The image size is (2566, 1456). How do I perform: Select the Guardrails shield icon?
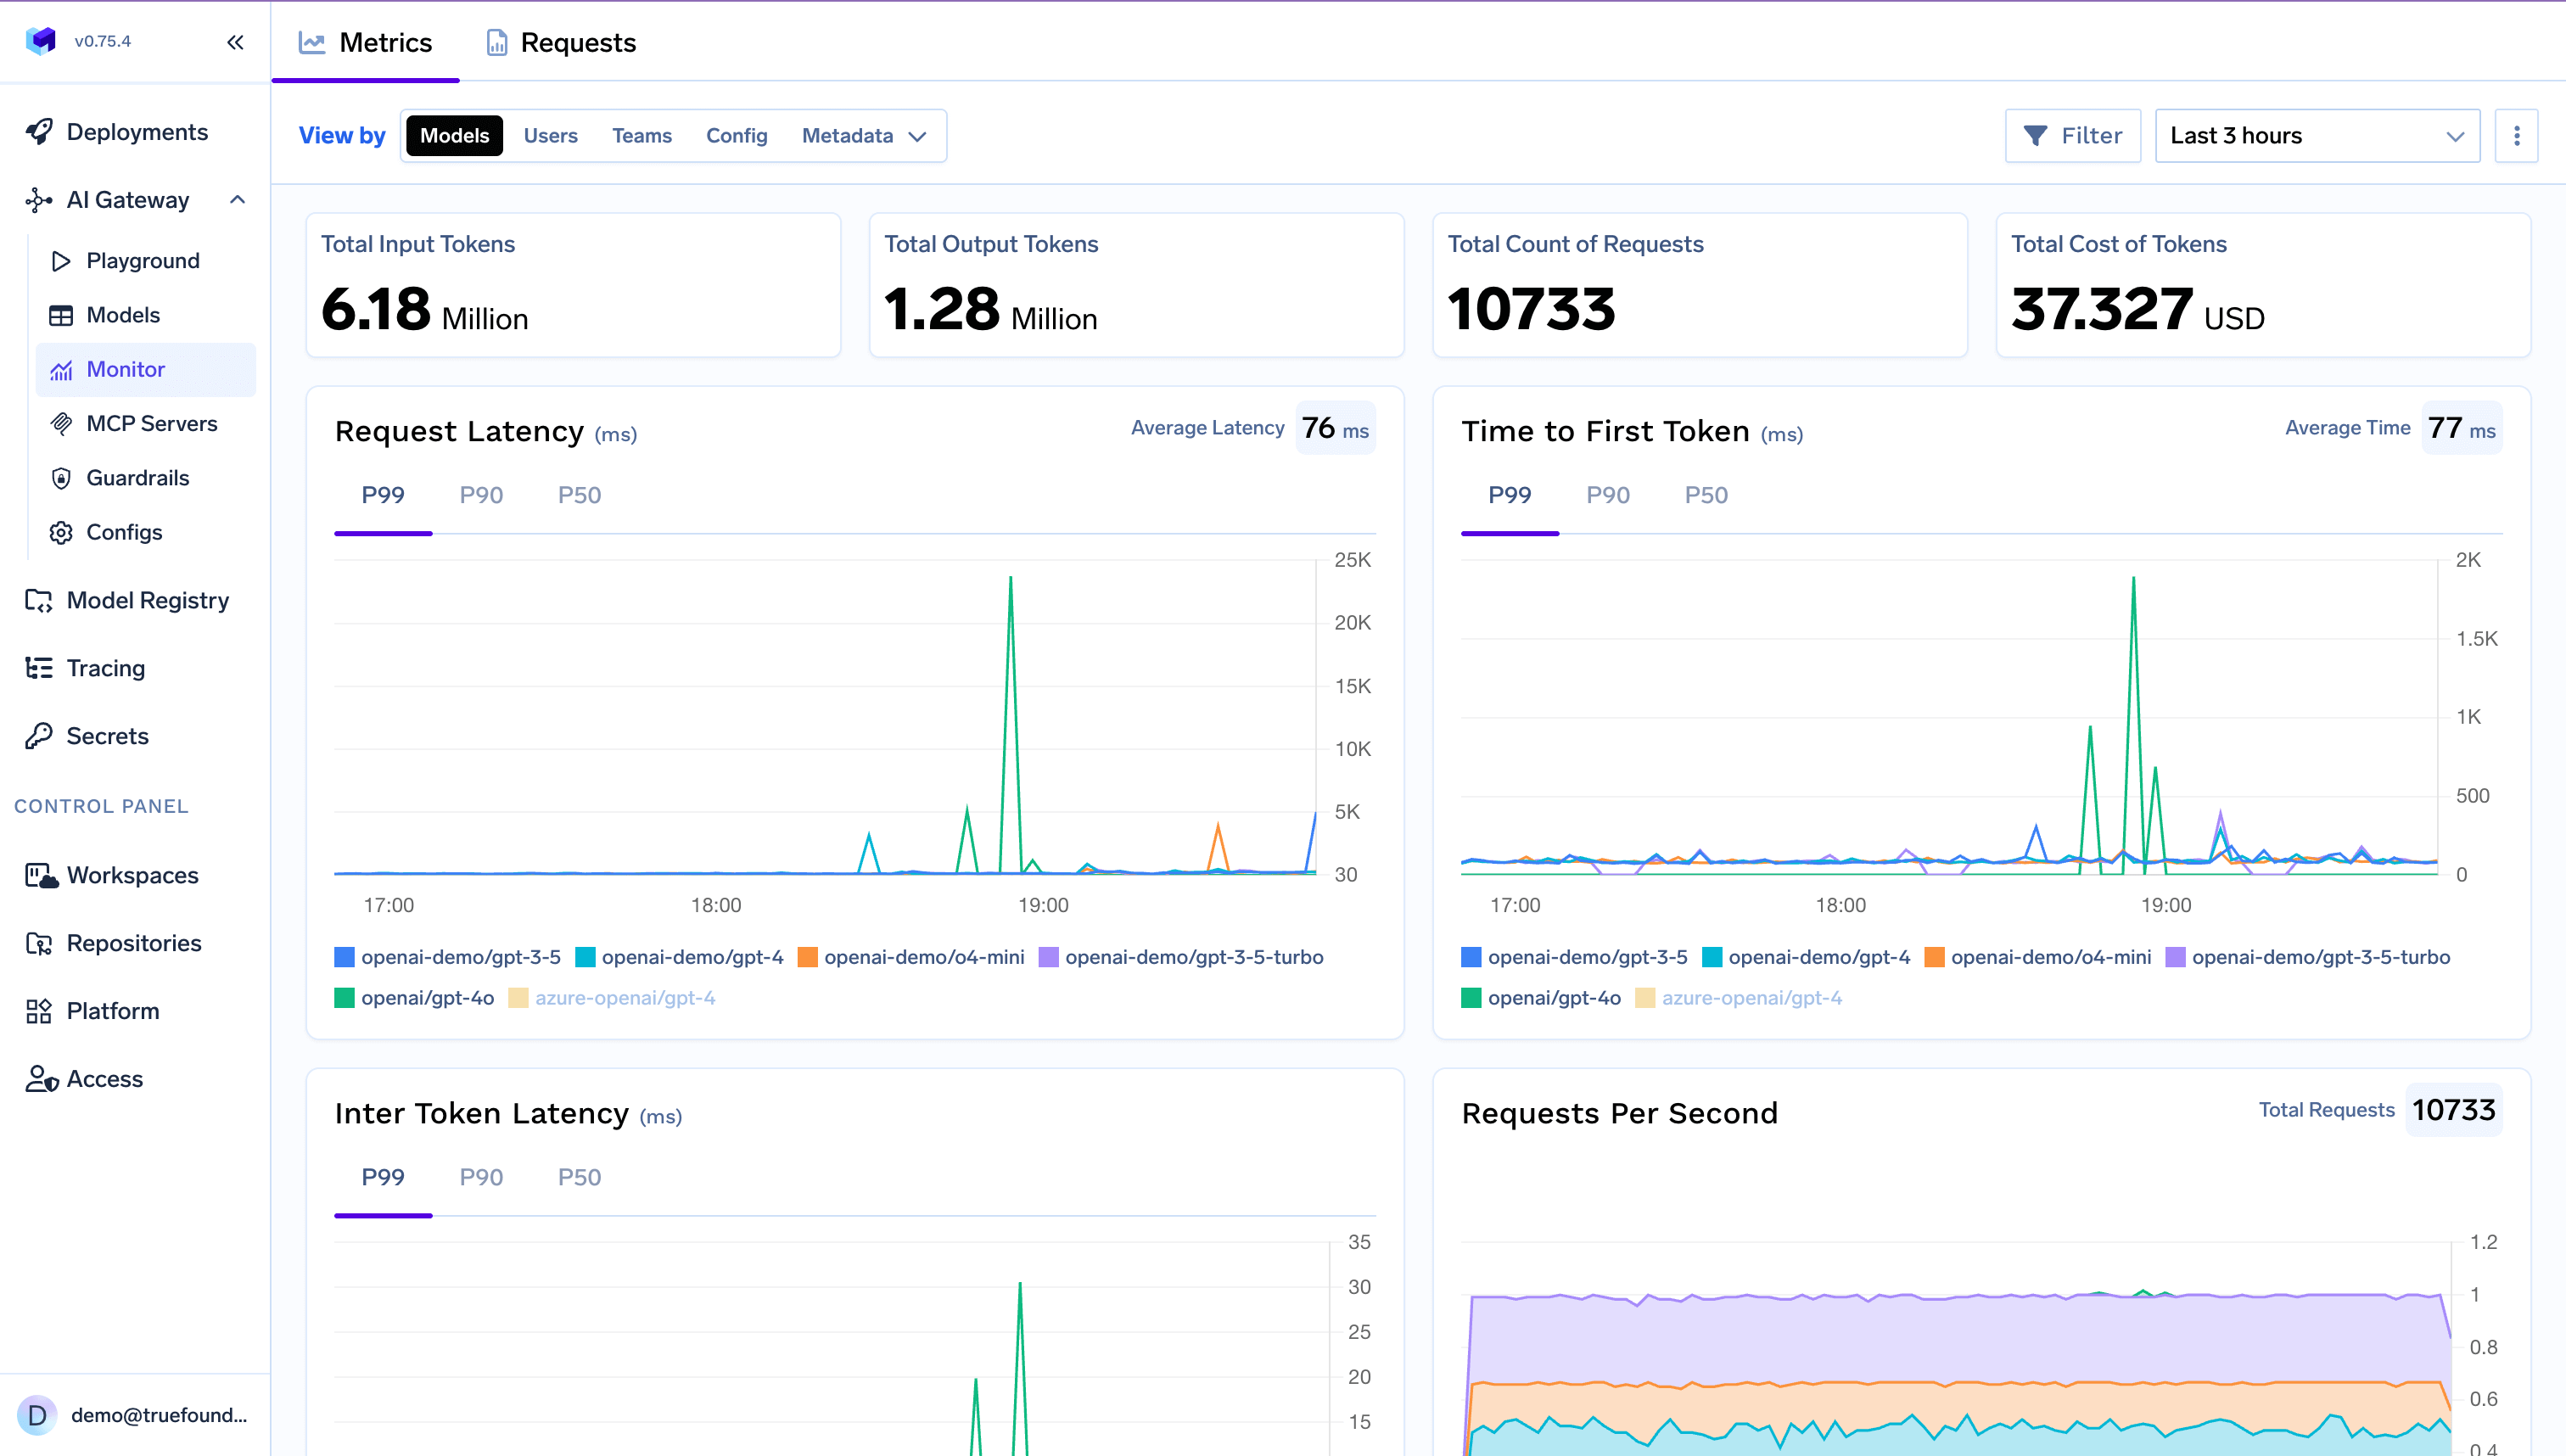coord(61,478)
